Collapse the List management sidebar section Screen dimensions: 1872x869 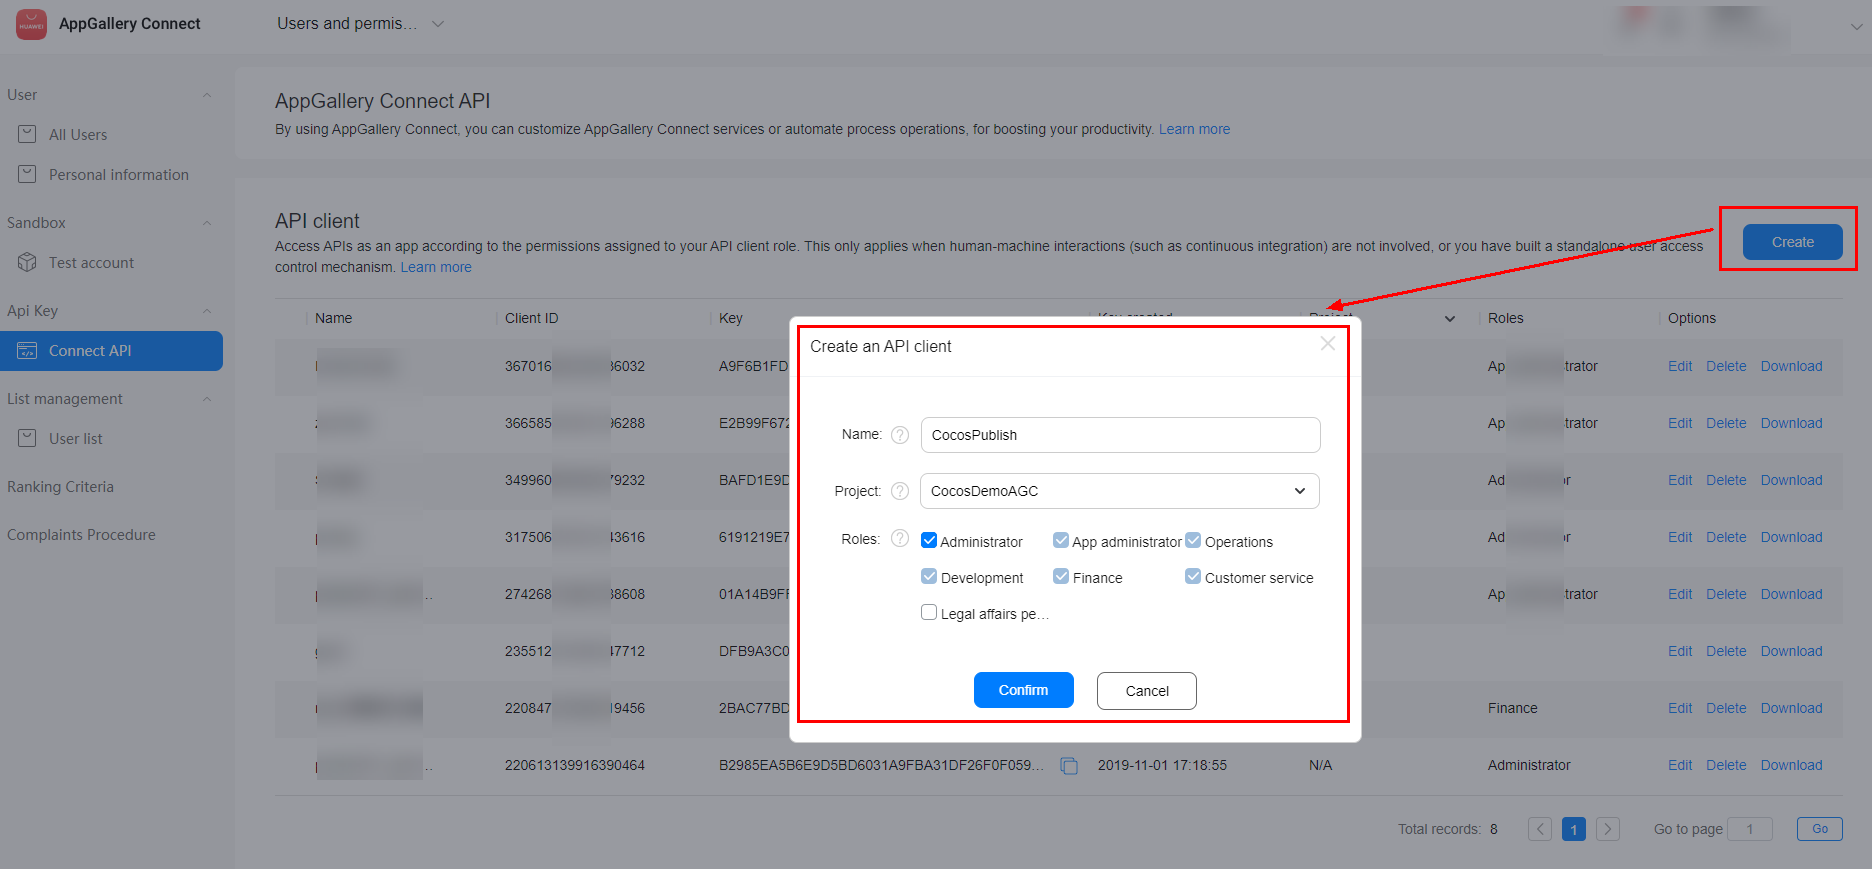[207, 399]
